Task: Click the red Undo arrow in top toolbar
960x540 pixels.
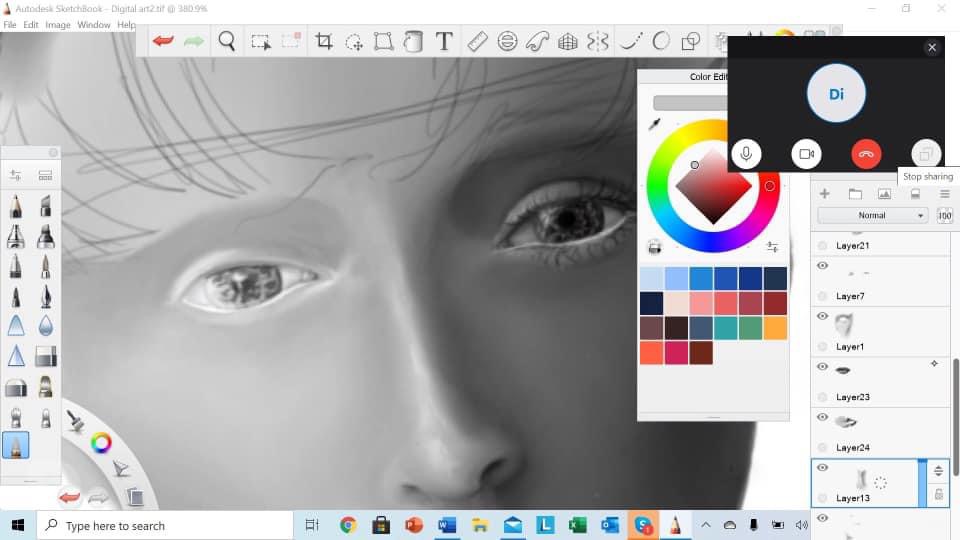Action: (x=163, y=41)
